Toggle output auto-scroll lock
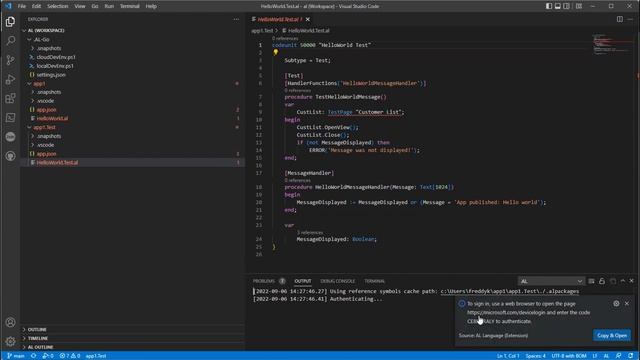 (x=602, y=281)
